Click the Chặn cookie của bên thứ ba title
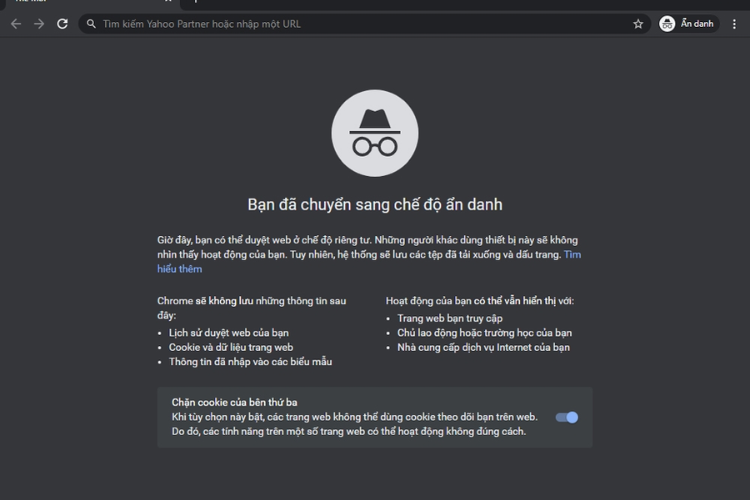This screenshot has width=750, height=500. 234,402
